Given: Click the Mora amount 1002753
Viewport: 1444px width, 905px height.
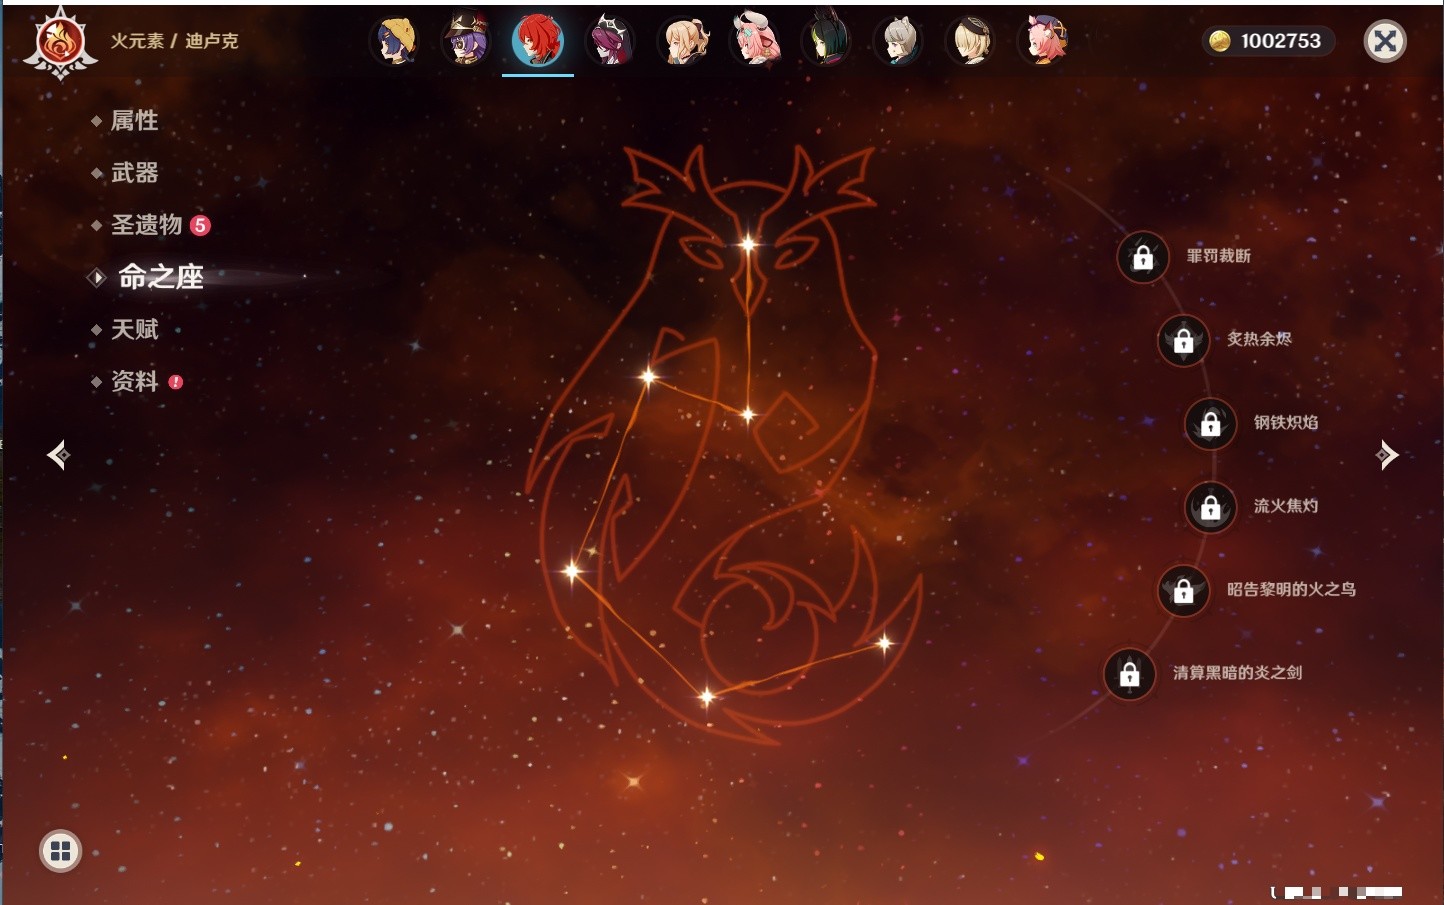Looking at the screenshot, I should (x=1280, y=41).
